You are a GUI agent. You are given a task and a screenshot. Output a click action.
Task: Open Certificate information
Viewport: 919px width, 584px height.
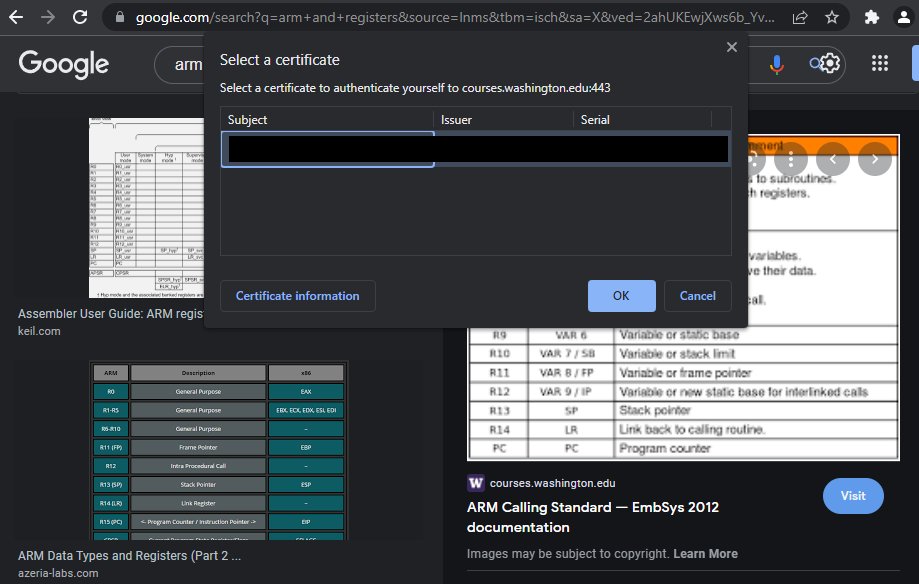pyautogui.click(x=298, y=296)
